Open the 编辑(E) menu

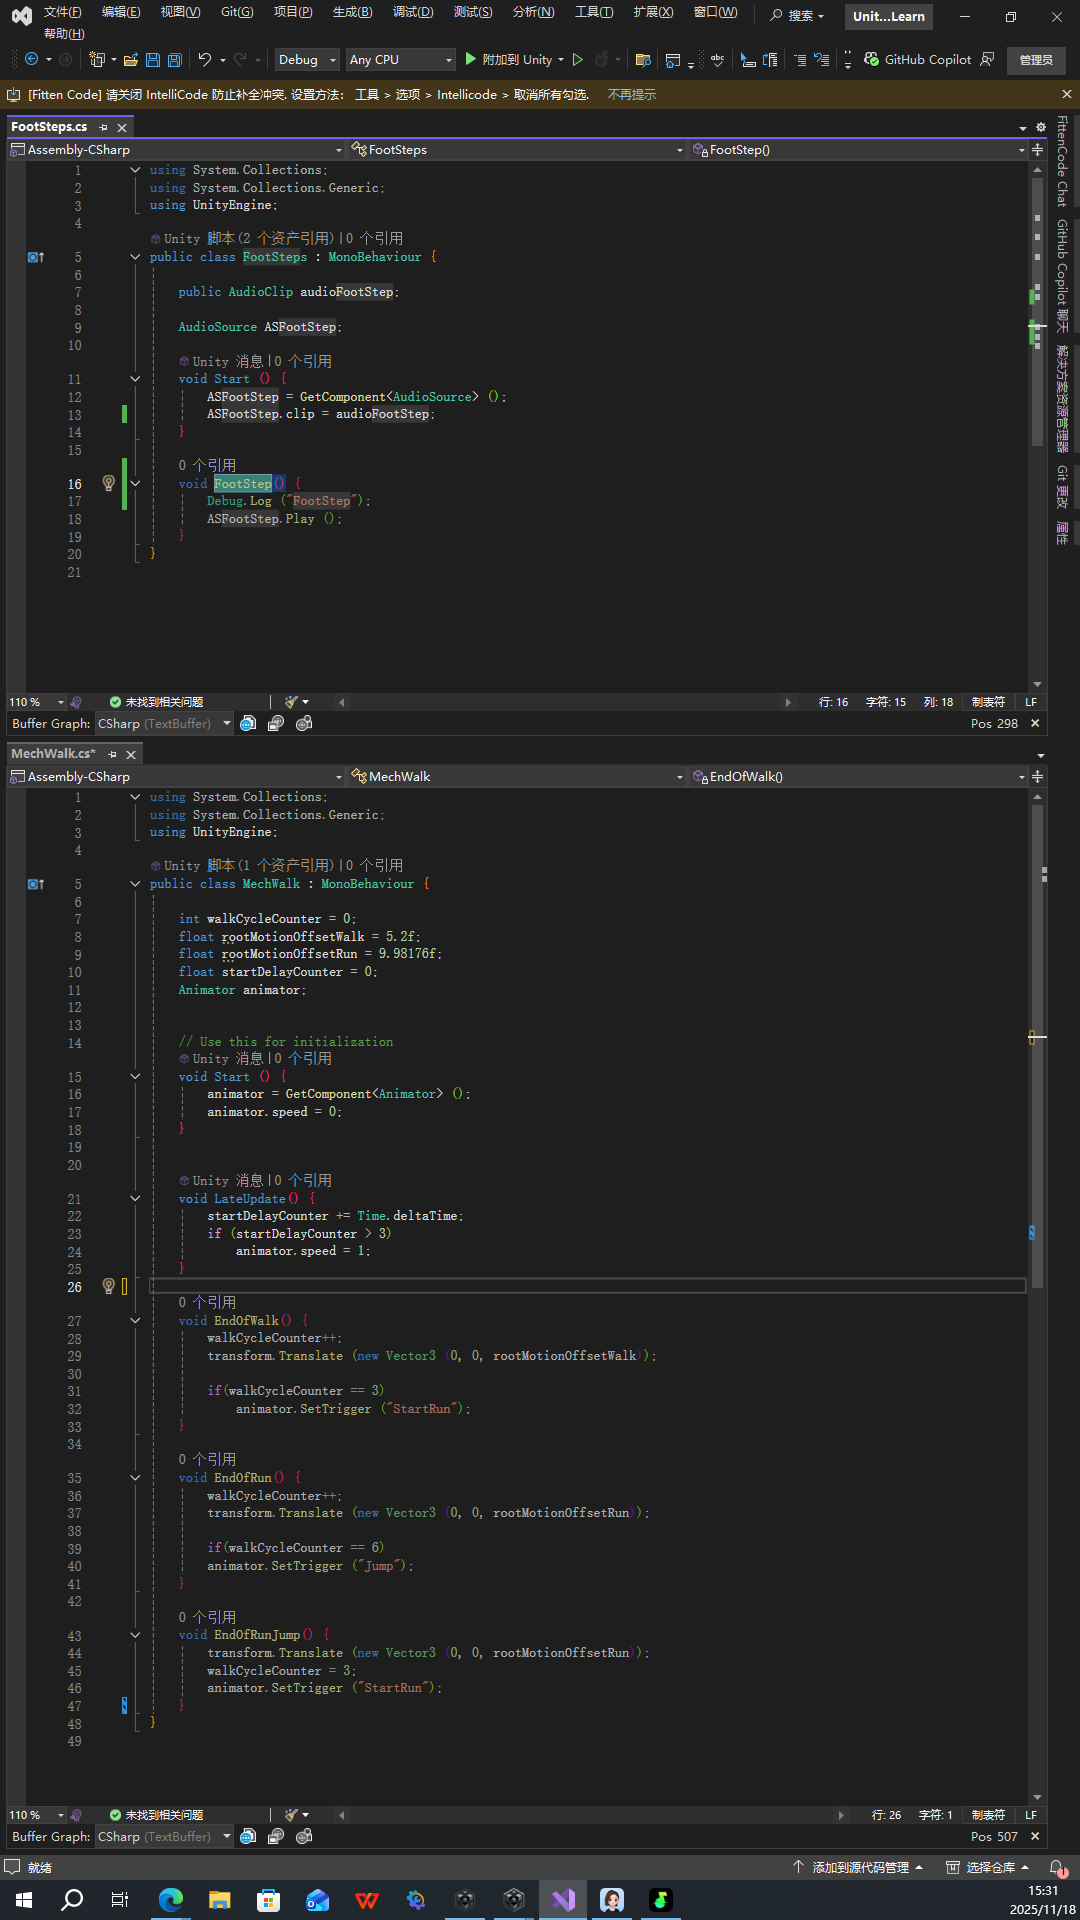pos(121,12)
